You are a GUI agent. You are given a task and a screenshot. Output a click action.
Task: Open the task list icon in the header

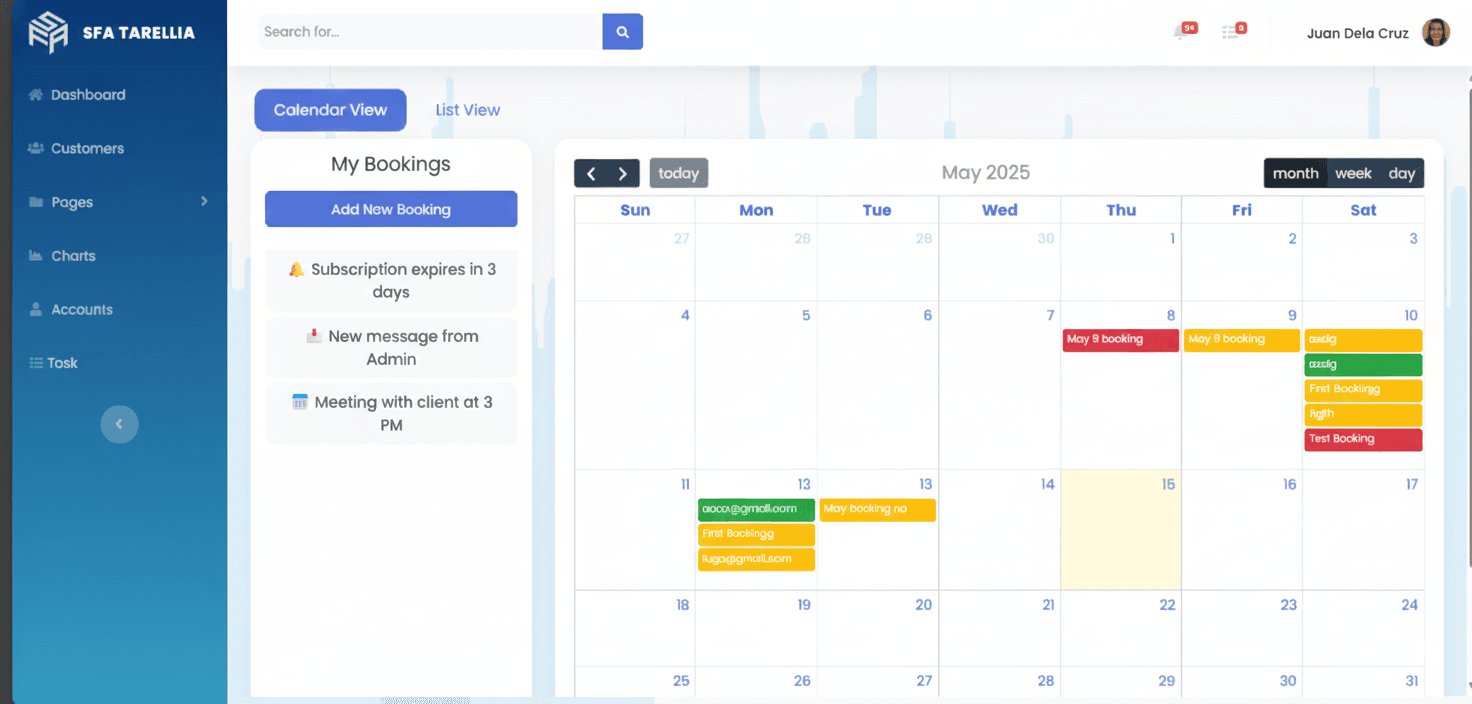coord(1234,32)
